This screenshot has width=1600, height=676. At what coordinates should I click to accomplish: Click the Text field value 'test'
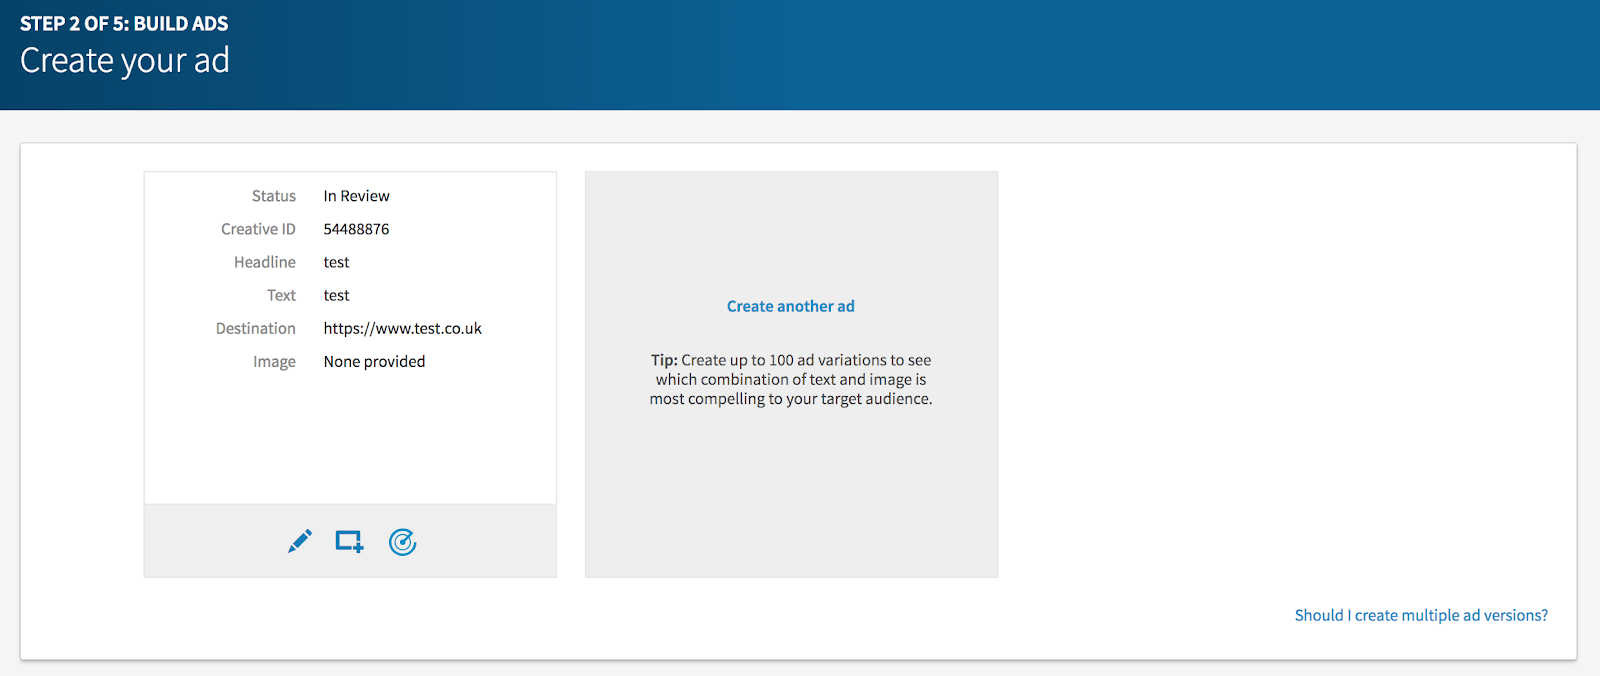click(336, 295)
